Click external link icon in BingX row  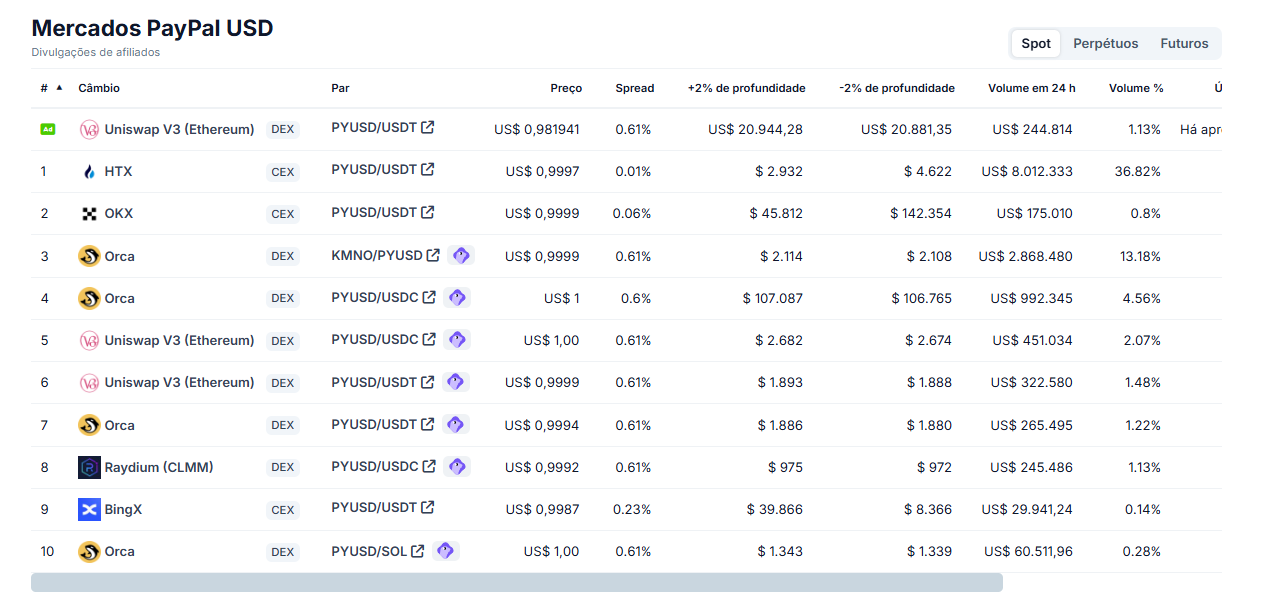coord(428,508)
